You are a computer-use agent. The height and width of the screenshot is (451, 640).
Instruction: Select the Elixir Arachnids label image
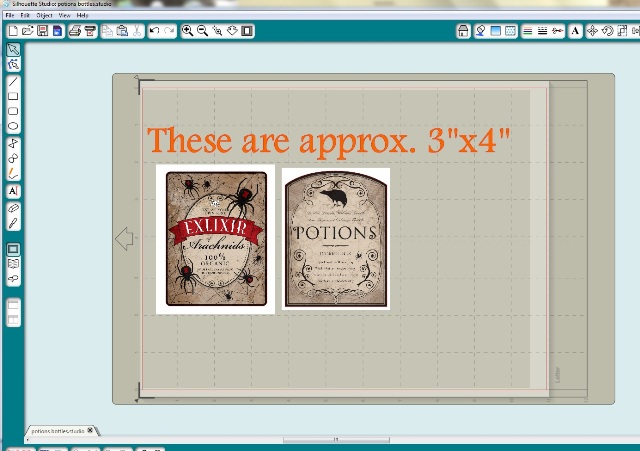click(x=216, y=239)
